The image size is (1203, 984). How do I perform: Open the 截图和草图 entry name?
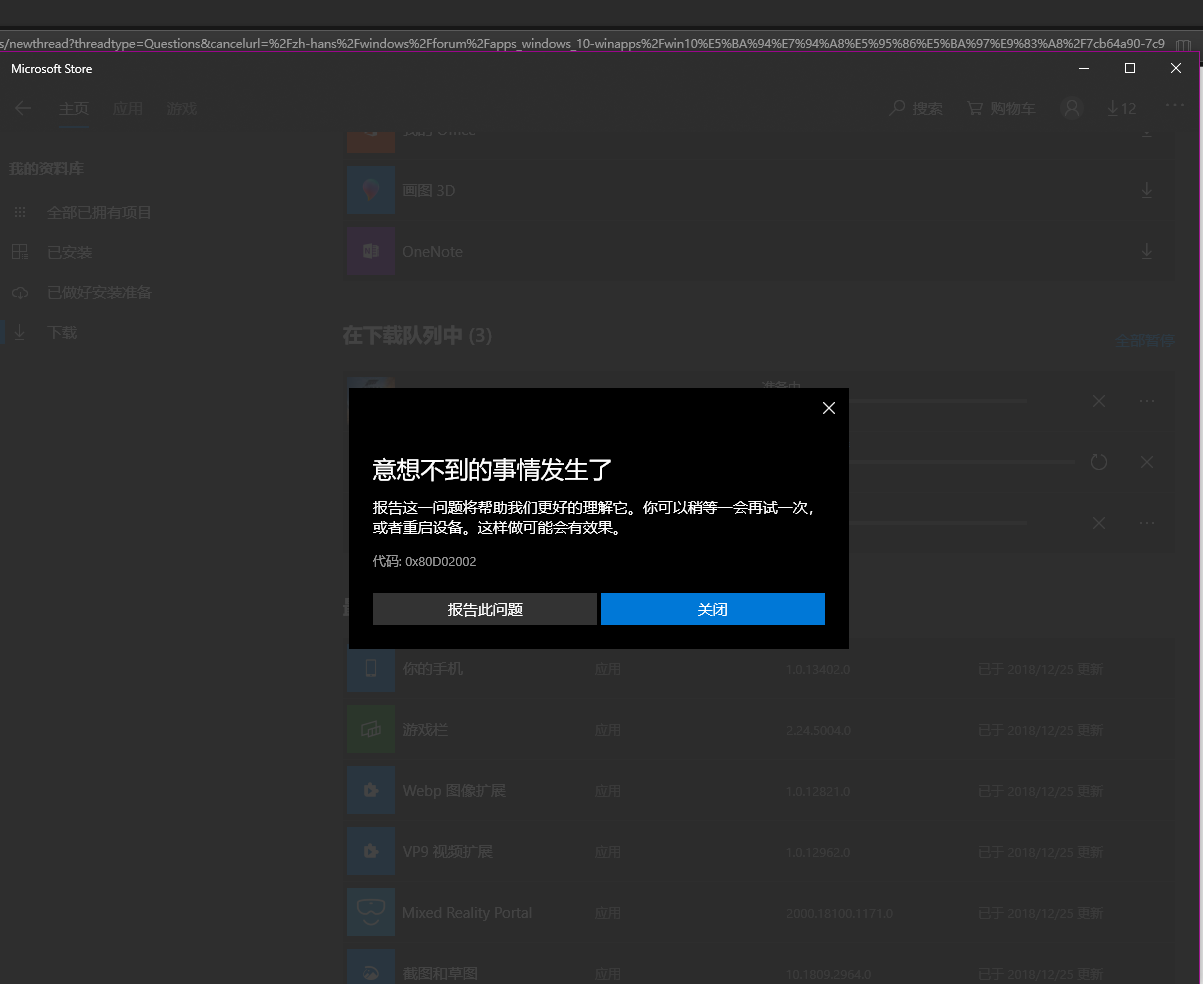tap(440, 974)
